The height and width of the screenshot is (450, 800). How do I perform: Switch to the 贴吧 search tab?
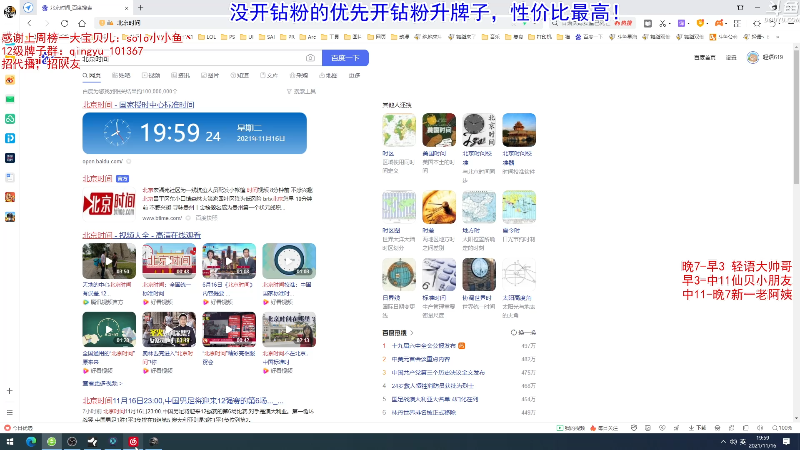121,76
